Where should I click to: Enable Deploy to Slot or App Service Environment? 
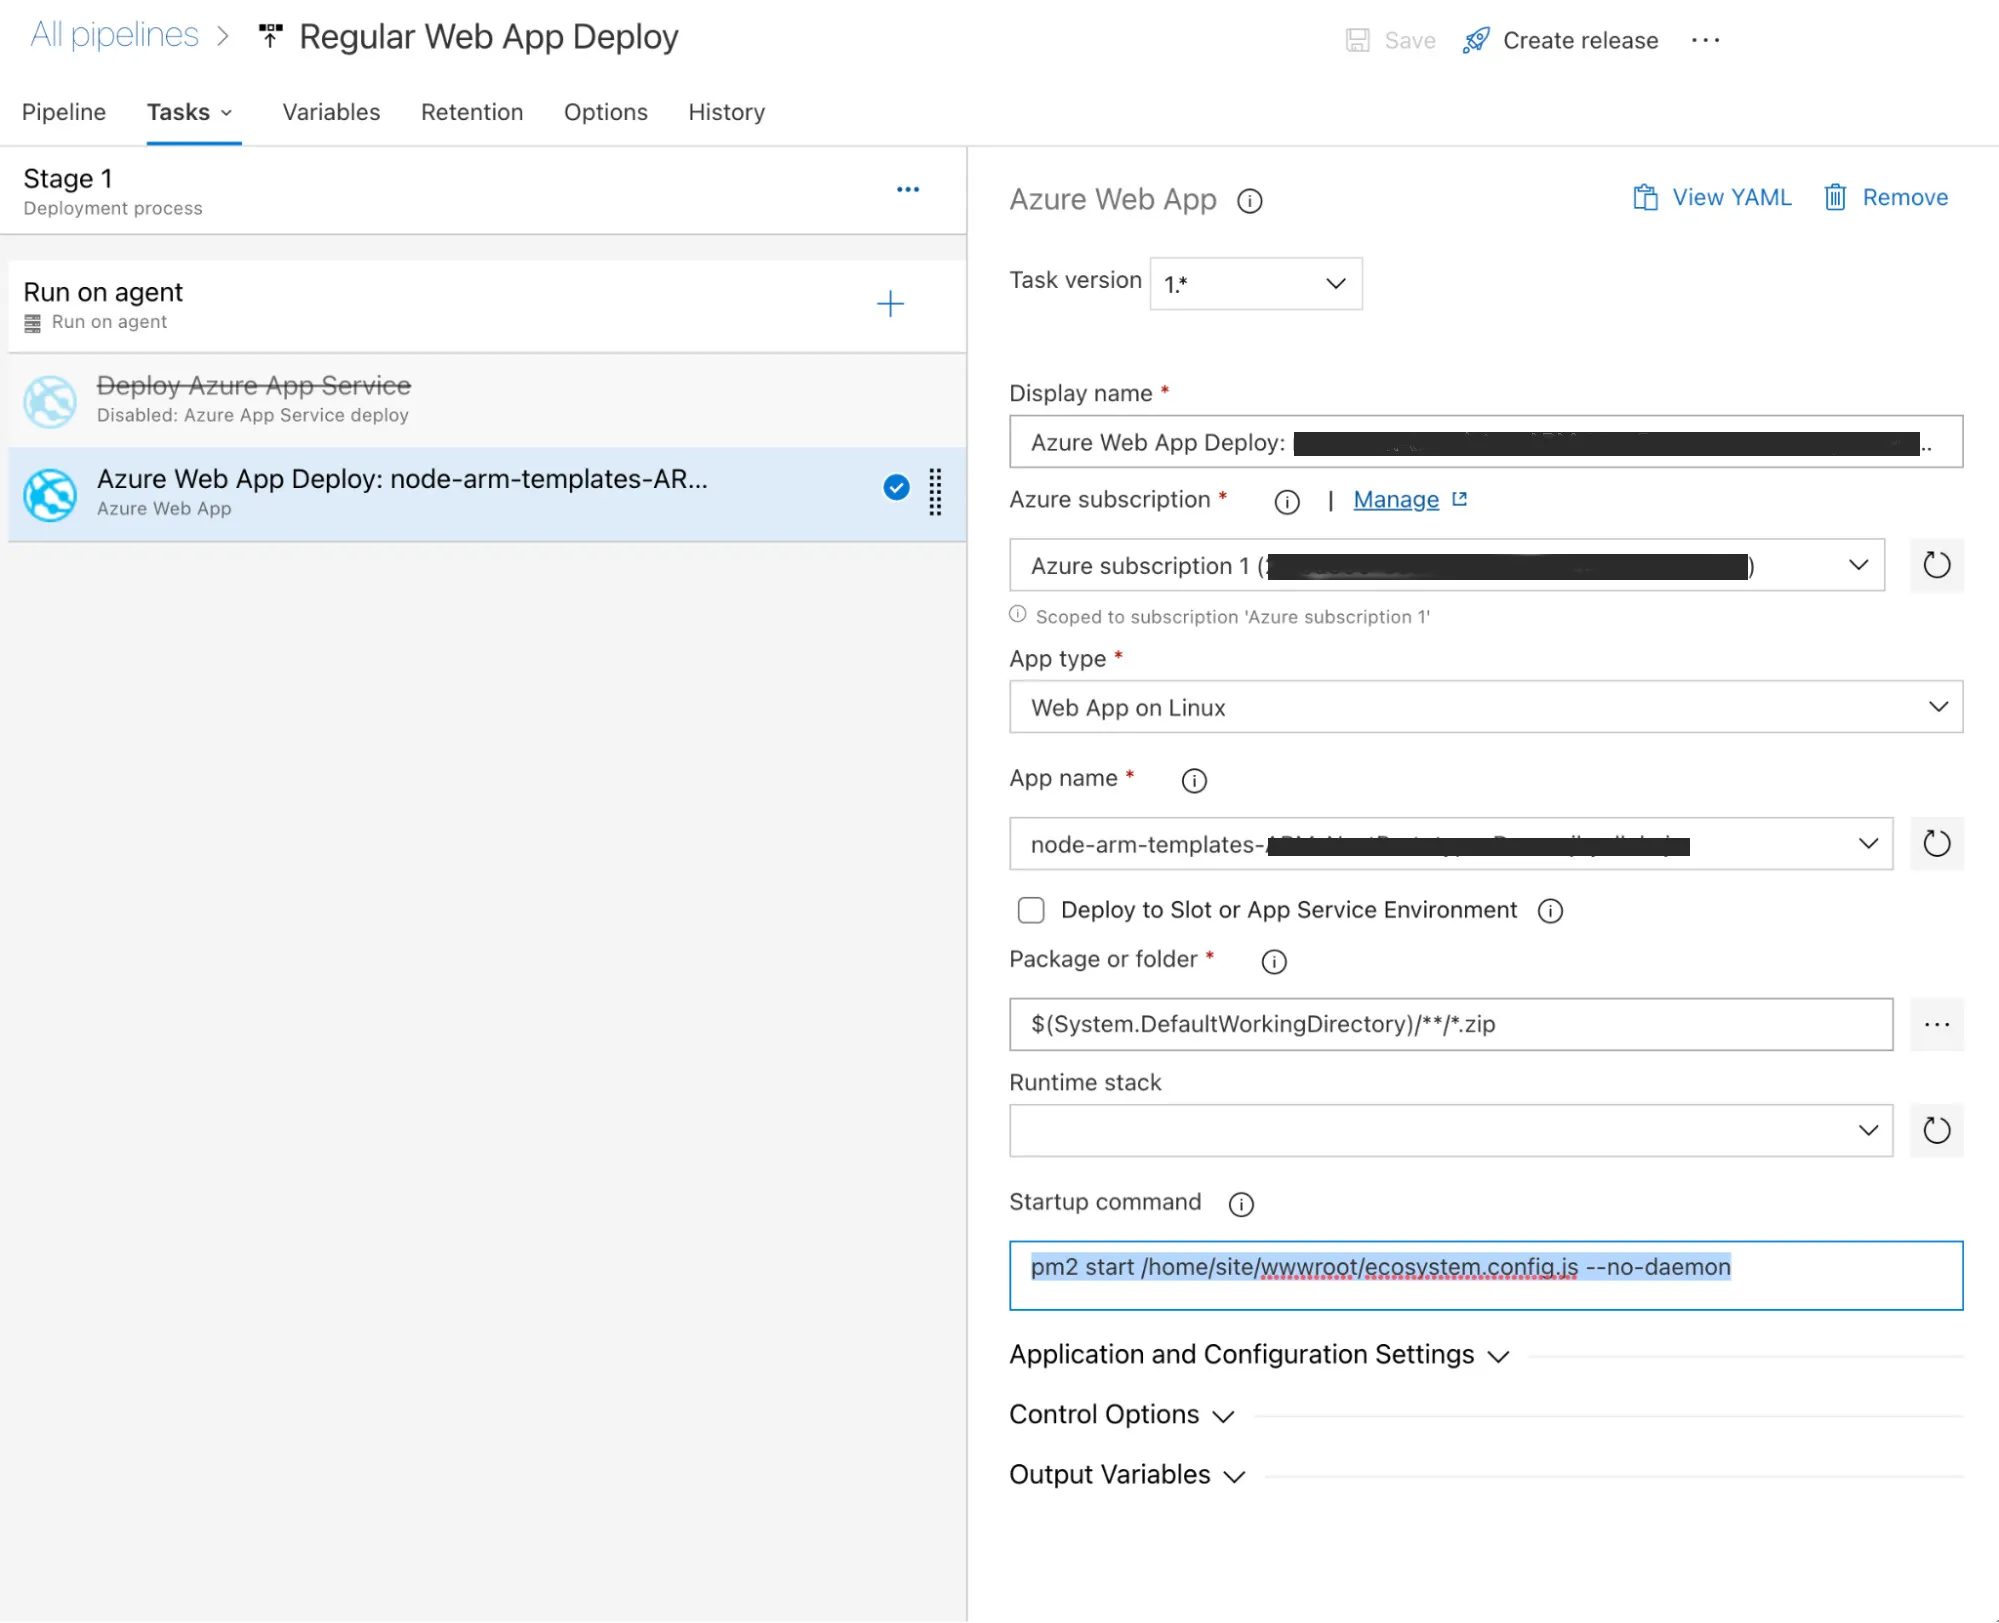[1030, 910]
